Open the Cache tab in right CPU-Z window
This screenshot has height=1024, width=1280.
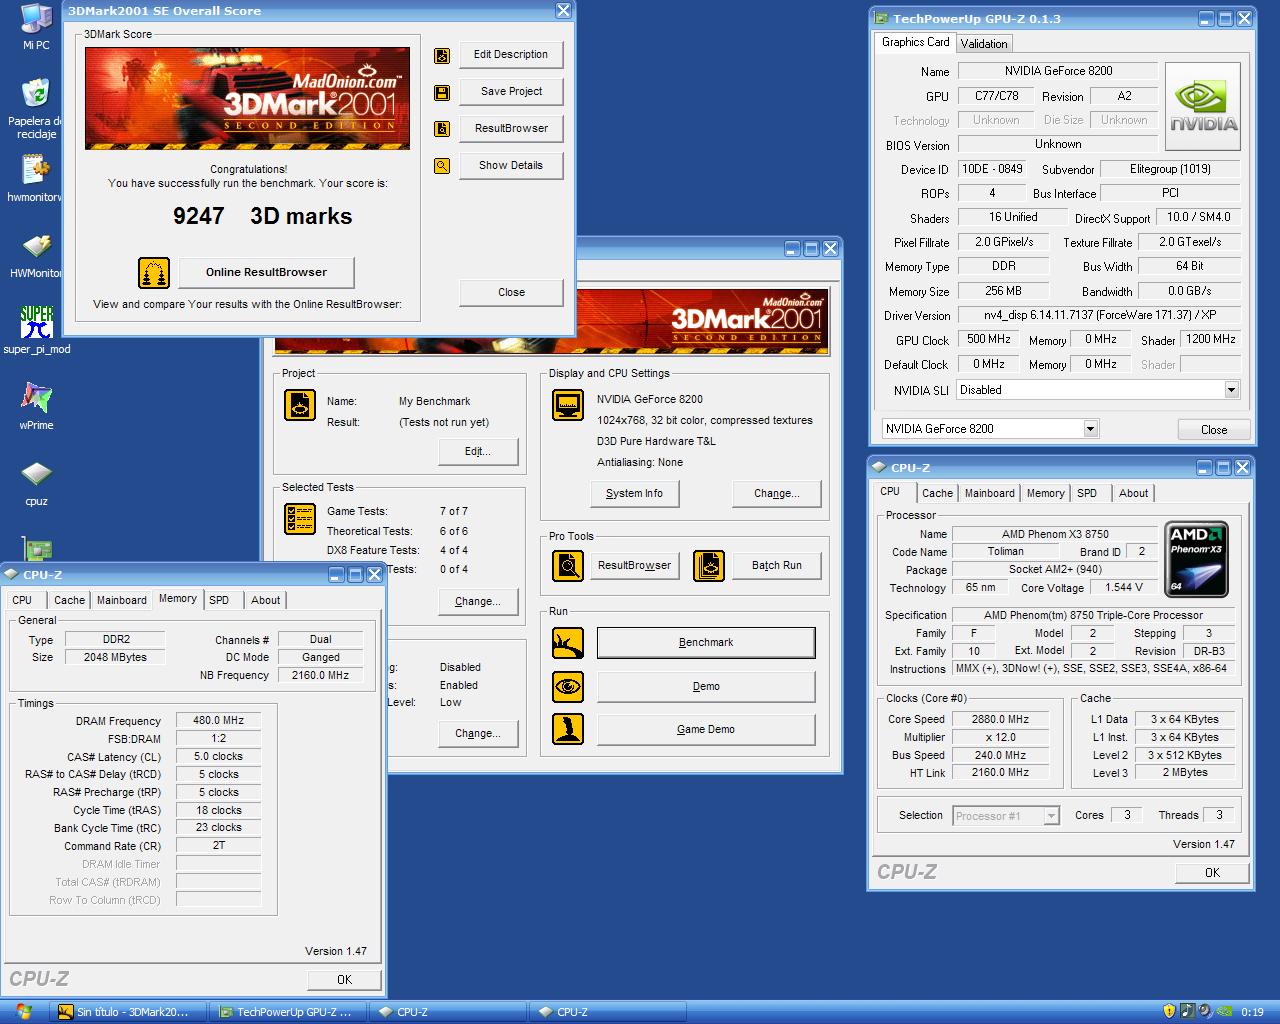pos(937,493)
